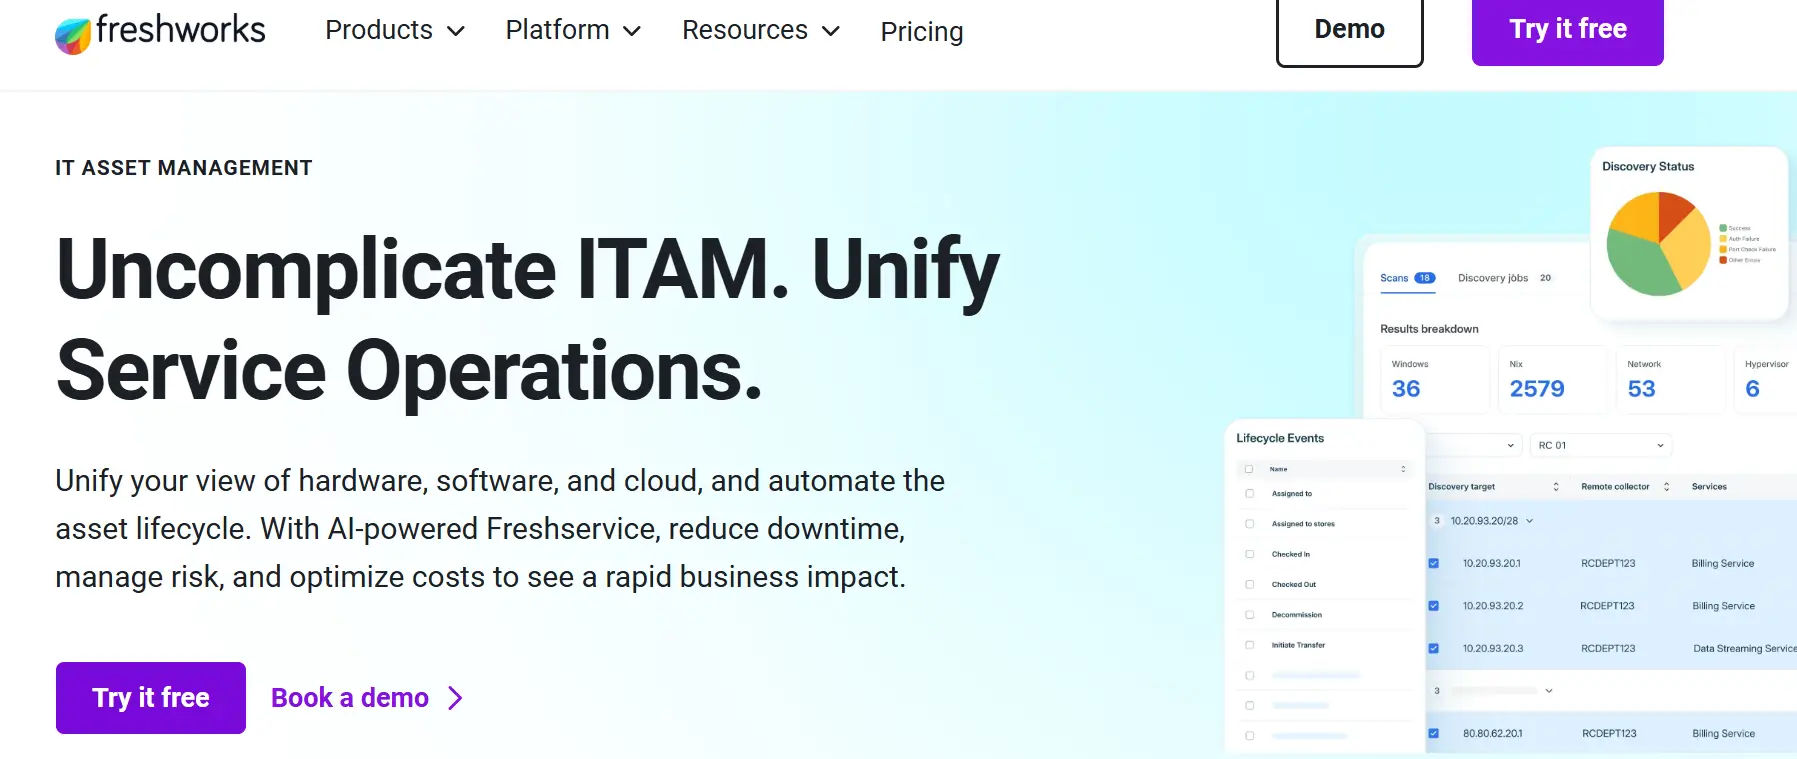The image size is (1797, 759).
Task: Click the Freshworks logo
Action: pyautogui.click(x=160, y=32)
